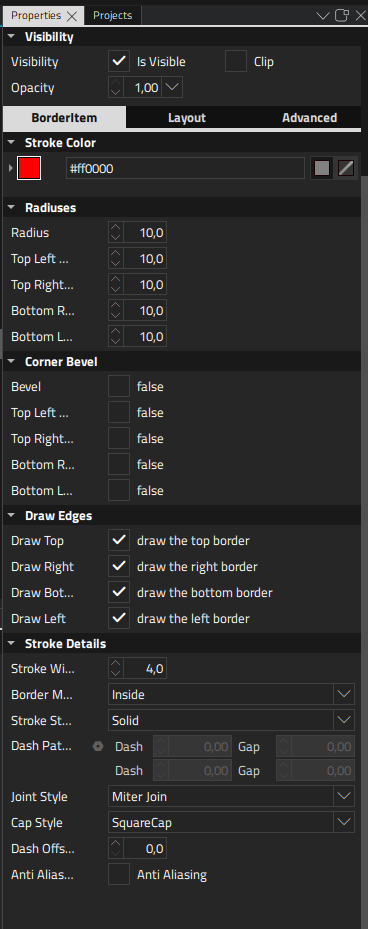The image size is (368, 929).
Task: Click the #ff0000 hex color field
Action: [185, 168]
